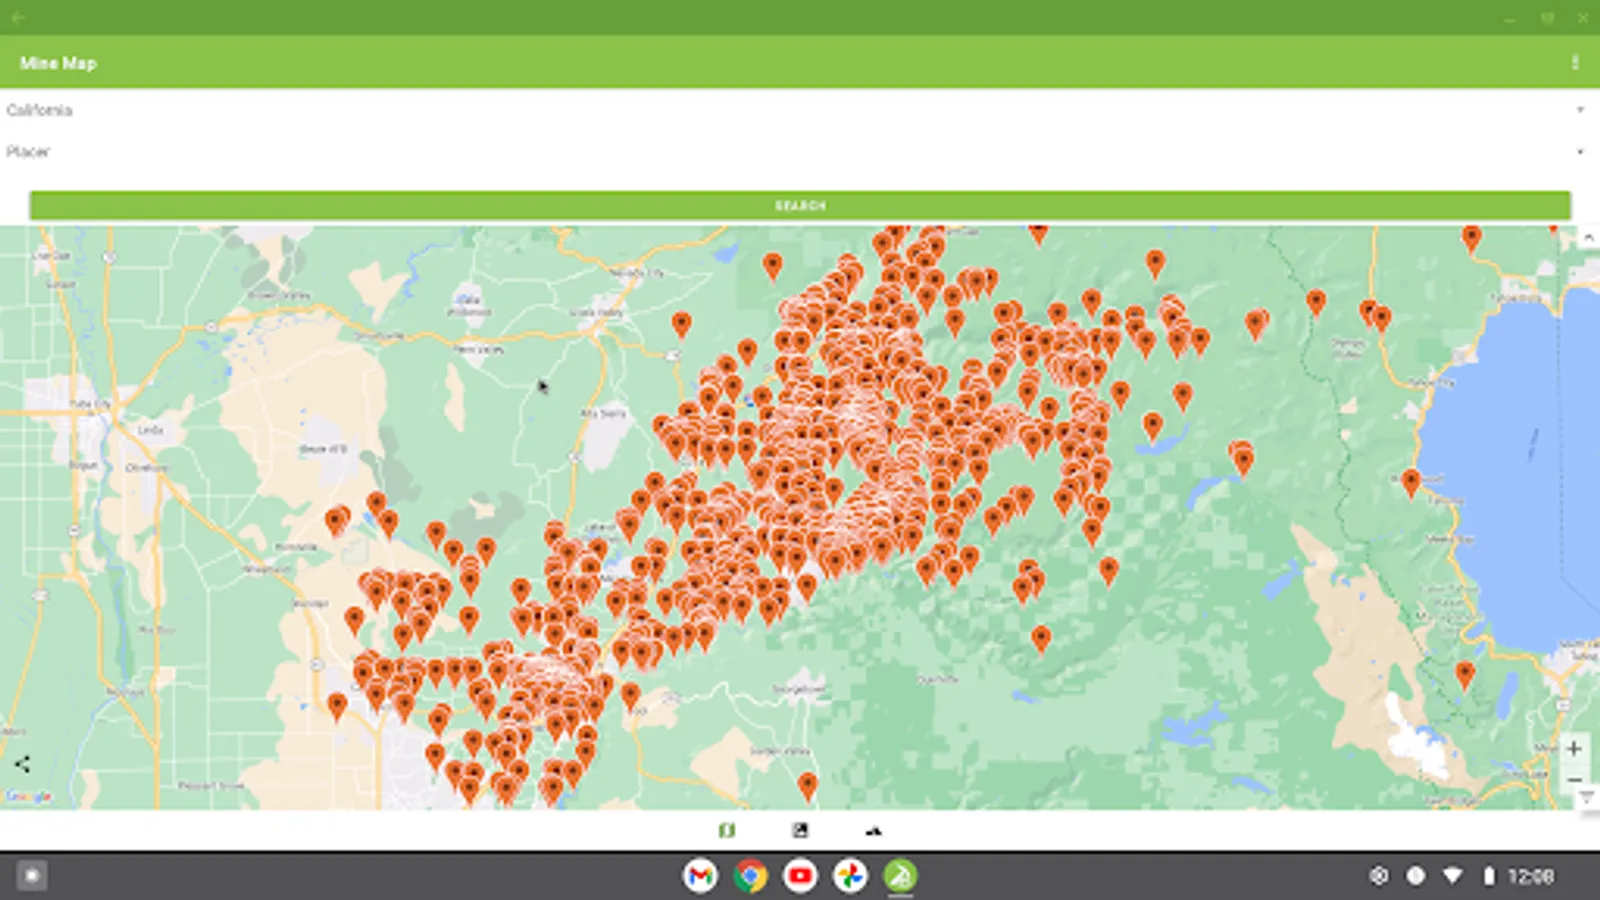
Task: Open the three-dot overflow menu
Action: (x=1575, y=62)
